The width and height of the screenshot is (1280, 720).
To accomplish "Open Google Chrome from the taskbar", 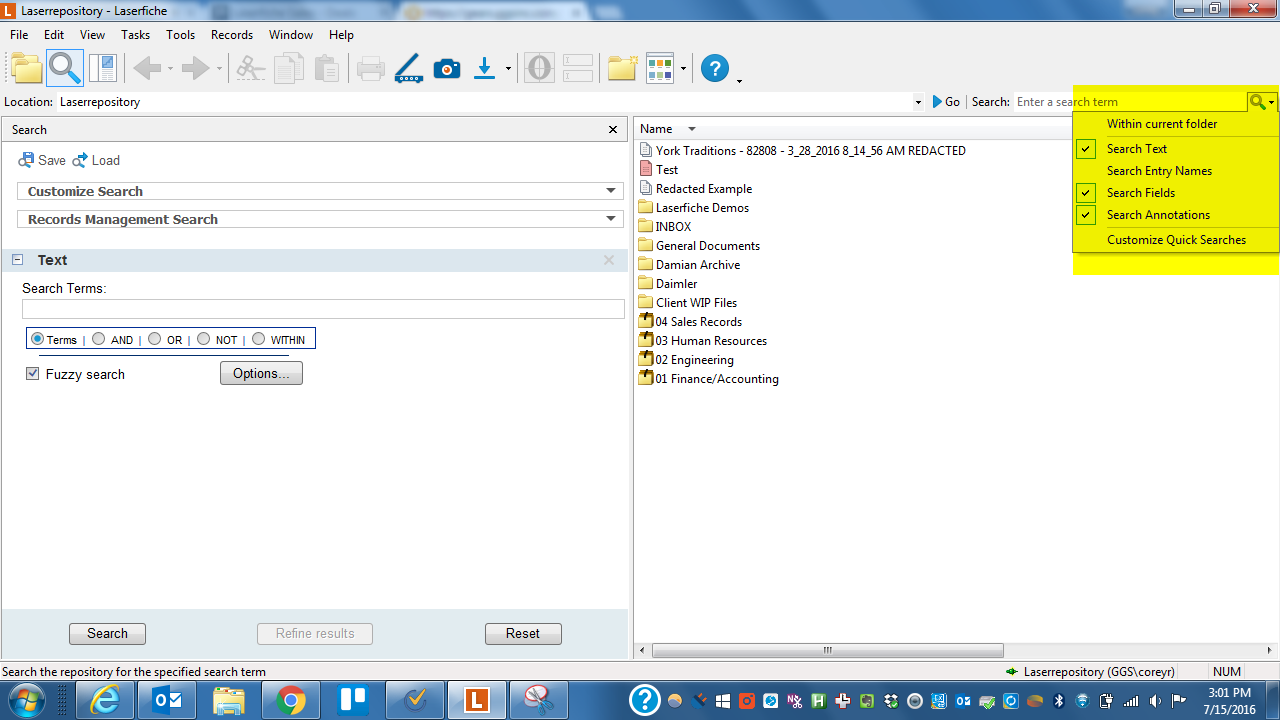I will tap(291, 700).
